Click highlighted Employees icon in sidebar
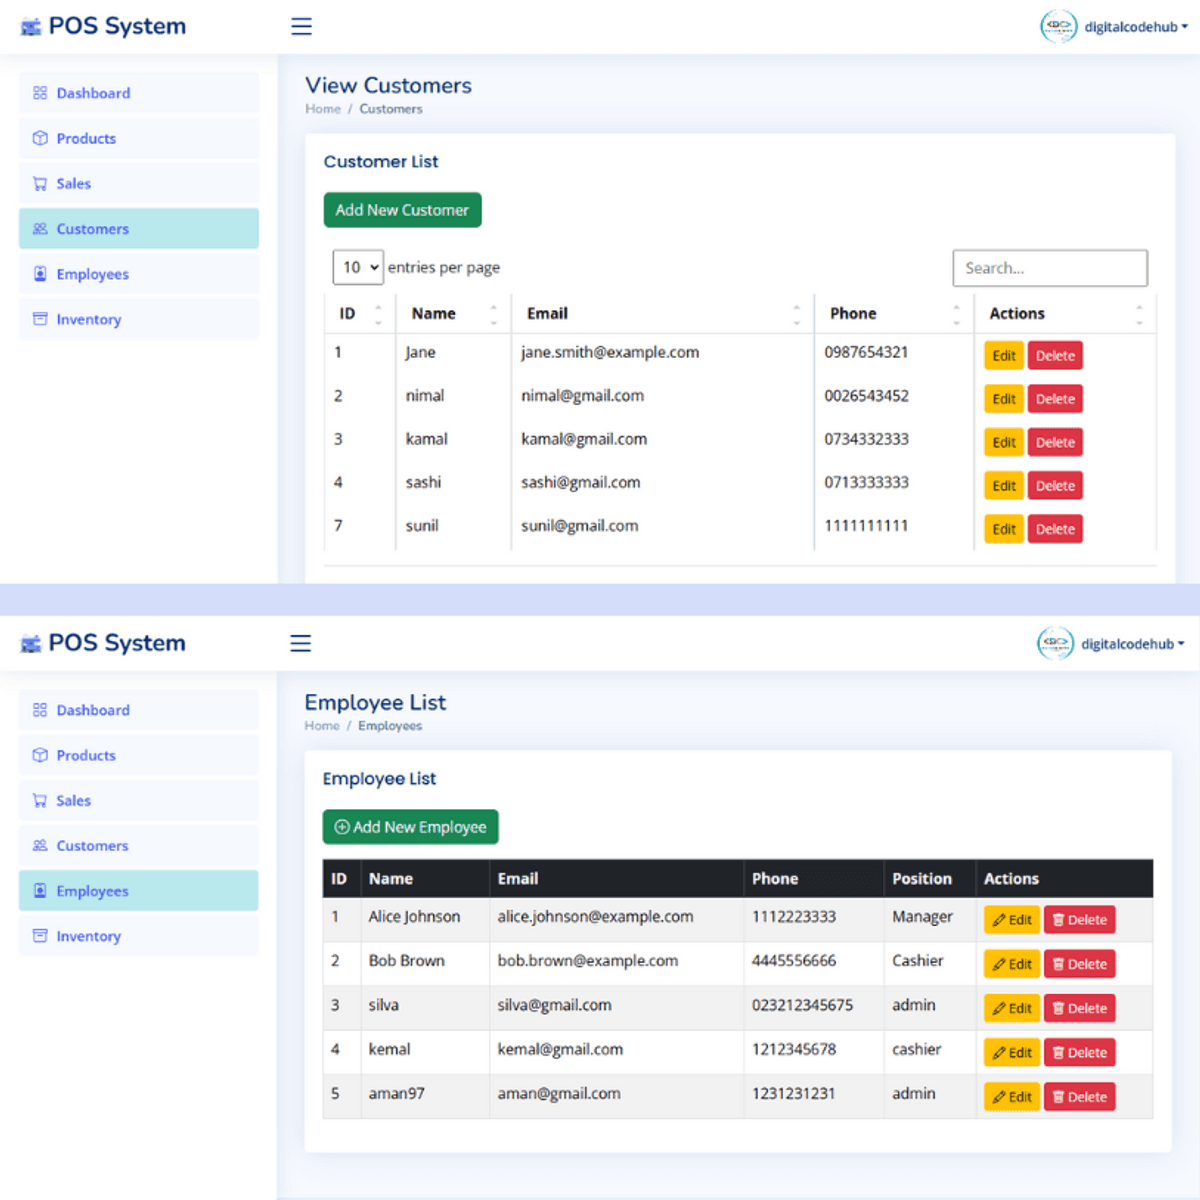This screenshot has height=1200, width=1200. [x=40, y=891]
